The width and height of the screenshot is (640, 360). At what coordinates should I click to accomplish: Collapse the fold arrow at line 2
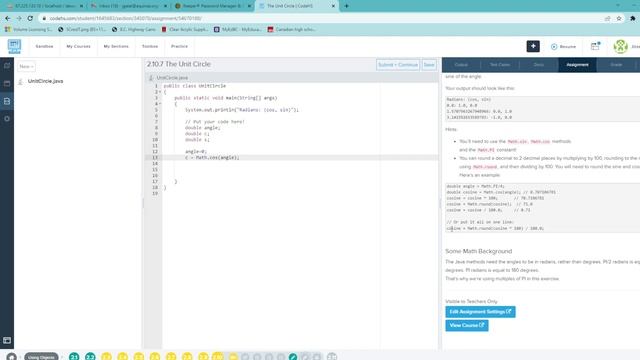(160, 92)
